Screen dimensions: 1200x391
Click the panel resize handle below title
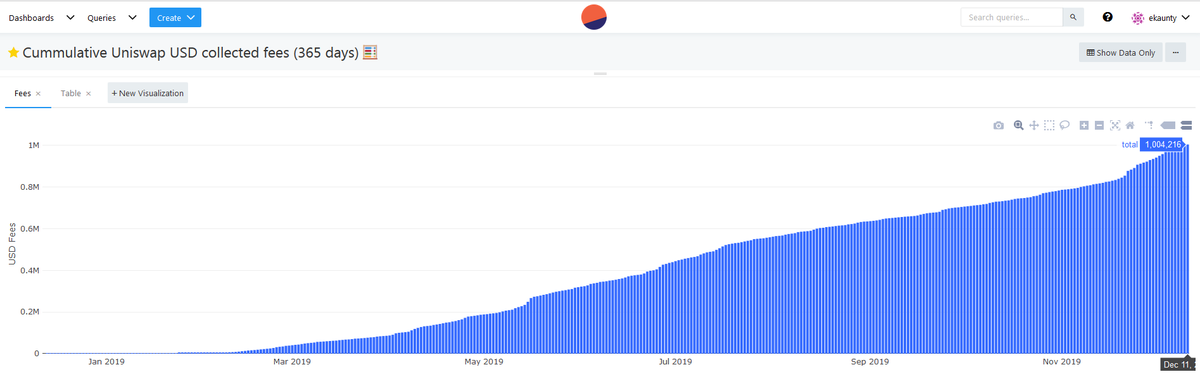pyautogui.click(x=600, y=73)
